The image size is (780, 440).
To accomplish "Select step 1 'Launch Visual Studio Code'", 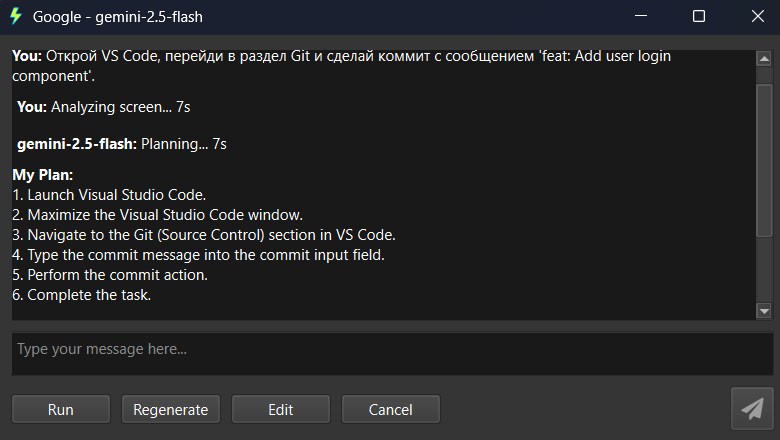I will [x=109, y=195].
